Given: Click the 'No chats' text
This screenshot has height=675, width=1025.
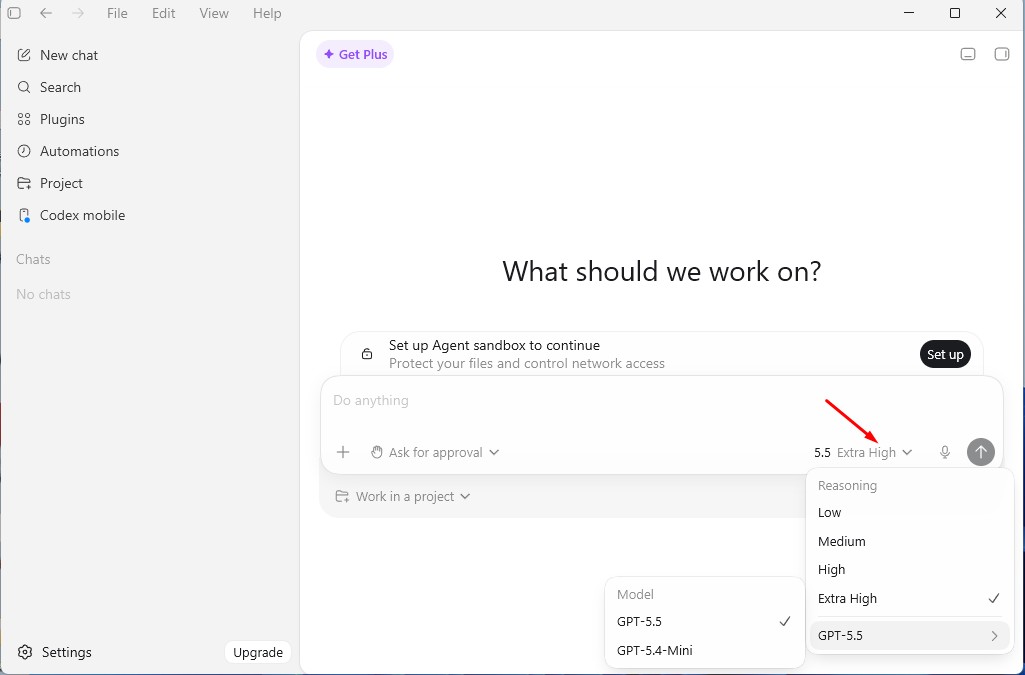Looking at the screenshot, I should tap(43, 294).
